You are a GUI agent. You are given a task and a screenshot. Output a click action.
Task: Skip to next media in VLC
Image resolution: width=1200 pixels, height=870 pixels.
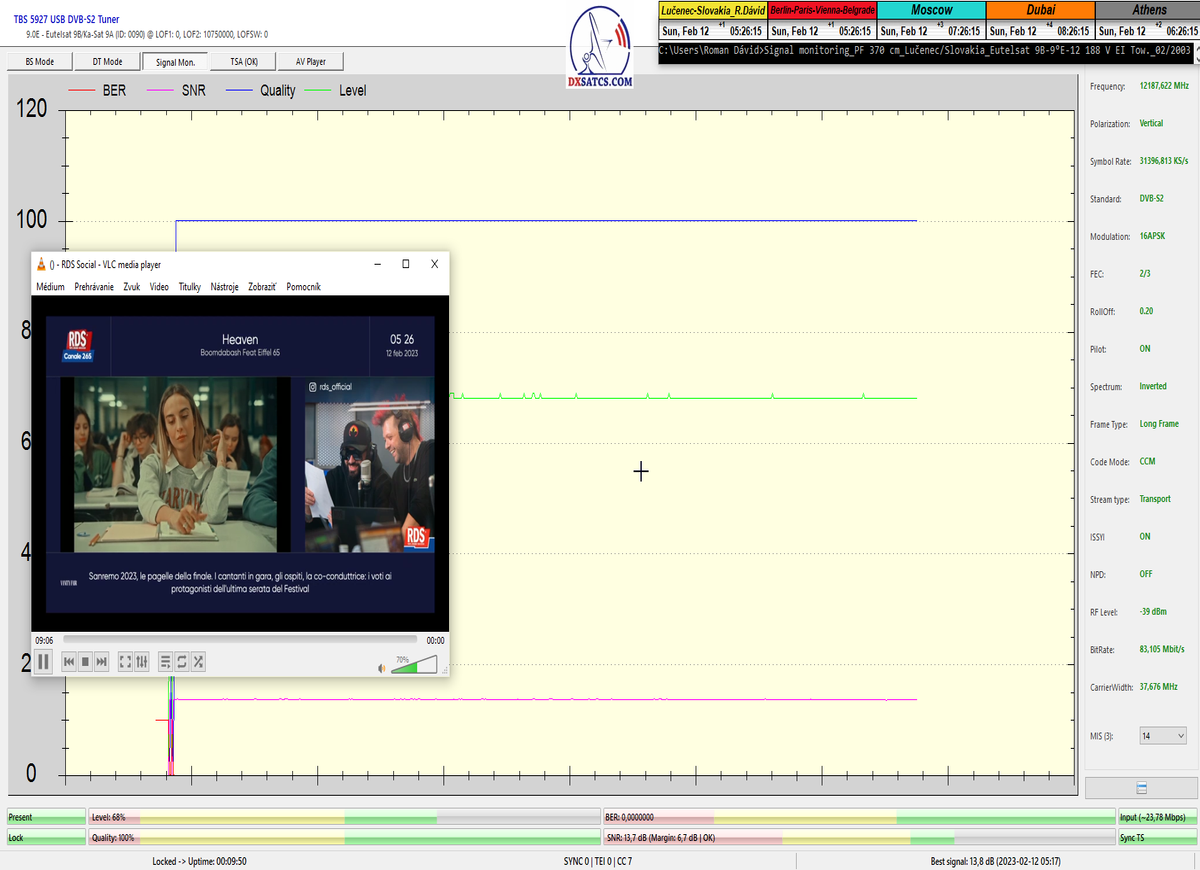click(x=102, y=661)
